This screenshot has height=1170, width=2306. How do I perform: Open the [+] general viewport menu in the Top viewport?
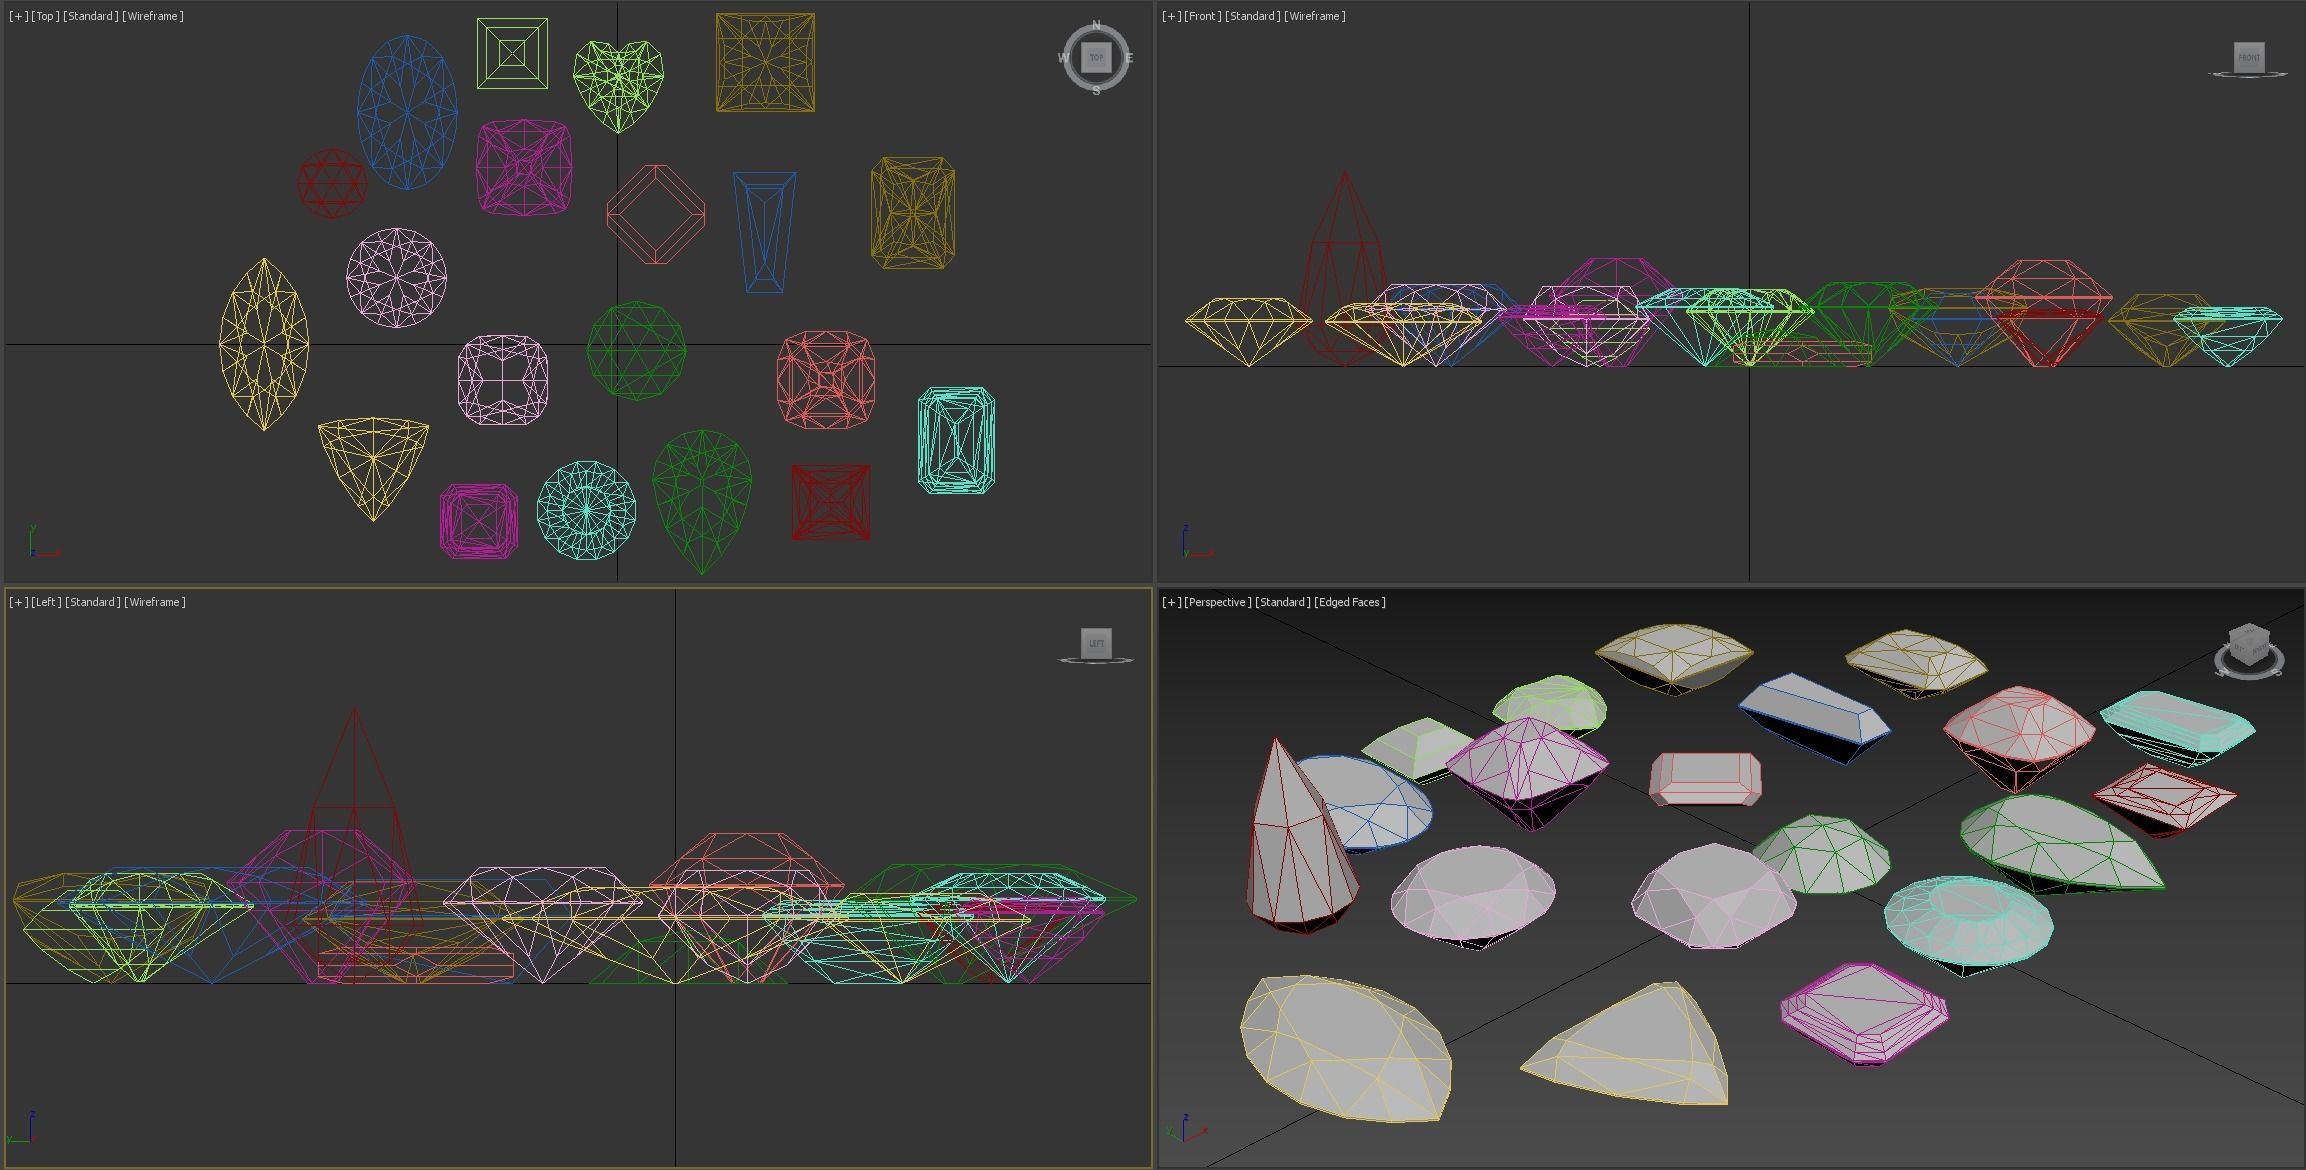[17, 16]
